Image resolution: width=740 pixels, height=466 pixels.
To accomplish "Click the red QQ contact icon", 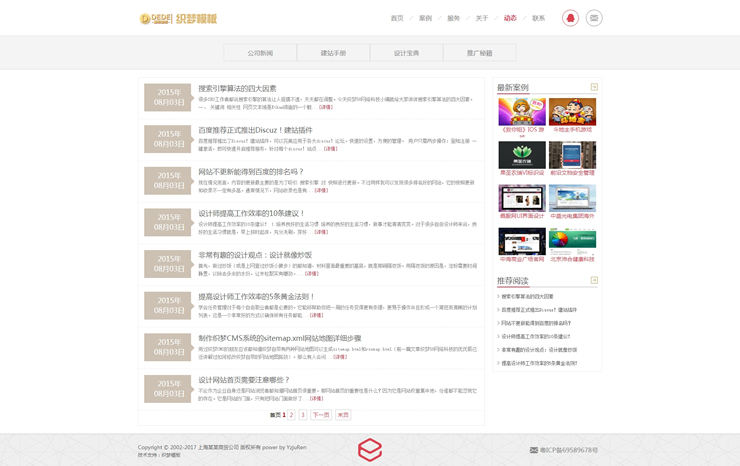I will (569, 18).
